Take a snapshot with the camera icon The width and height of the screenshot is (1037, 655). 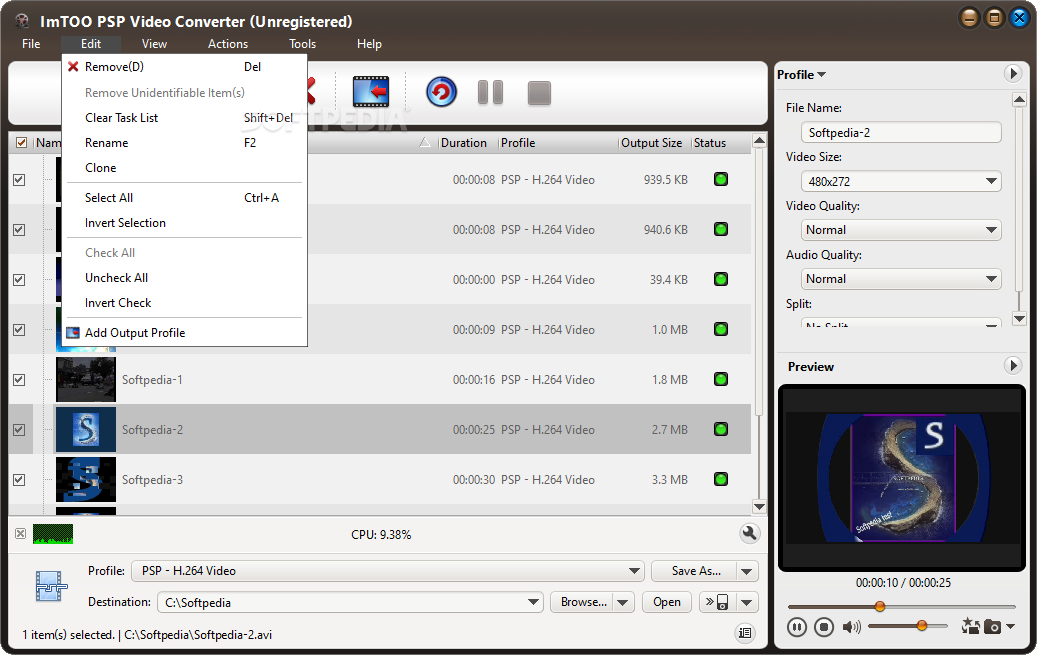[x=992, y=627]
